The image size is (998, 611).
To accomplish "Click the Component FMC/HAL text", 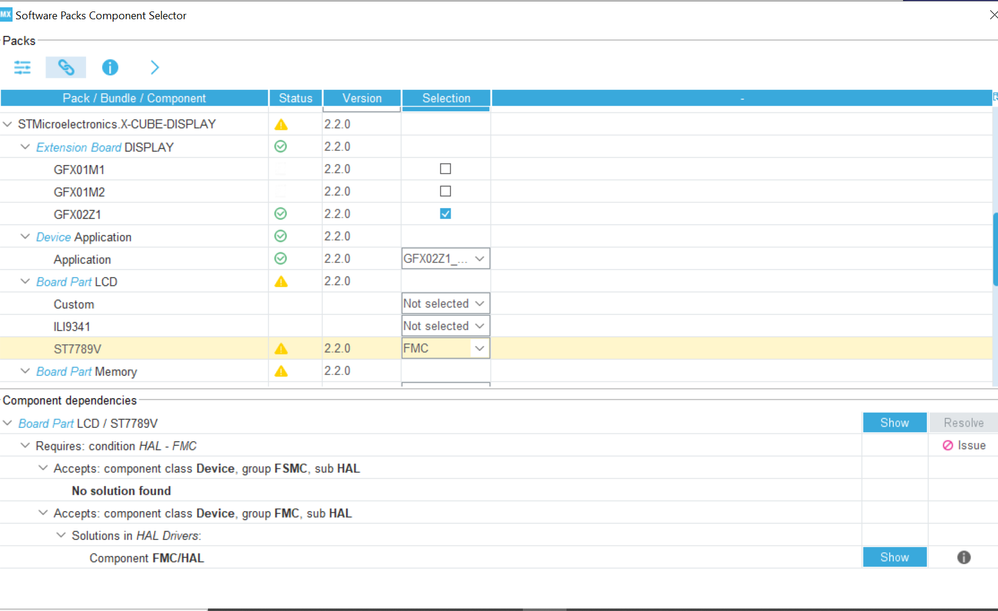I will pyautogui.click(x=146, y=558).
